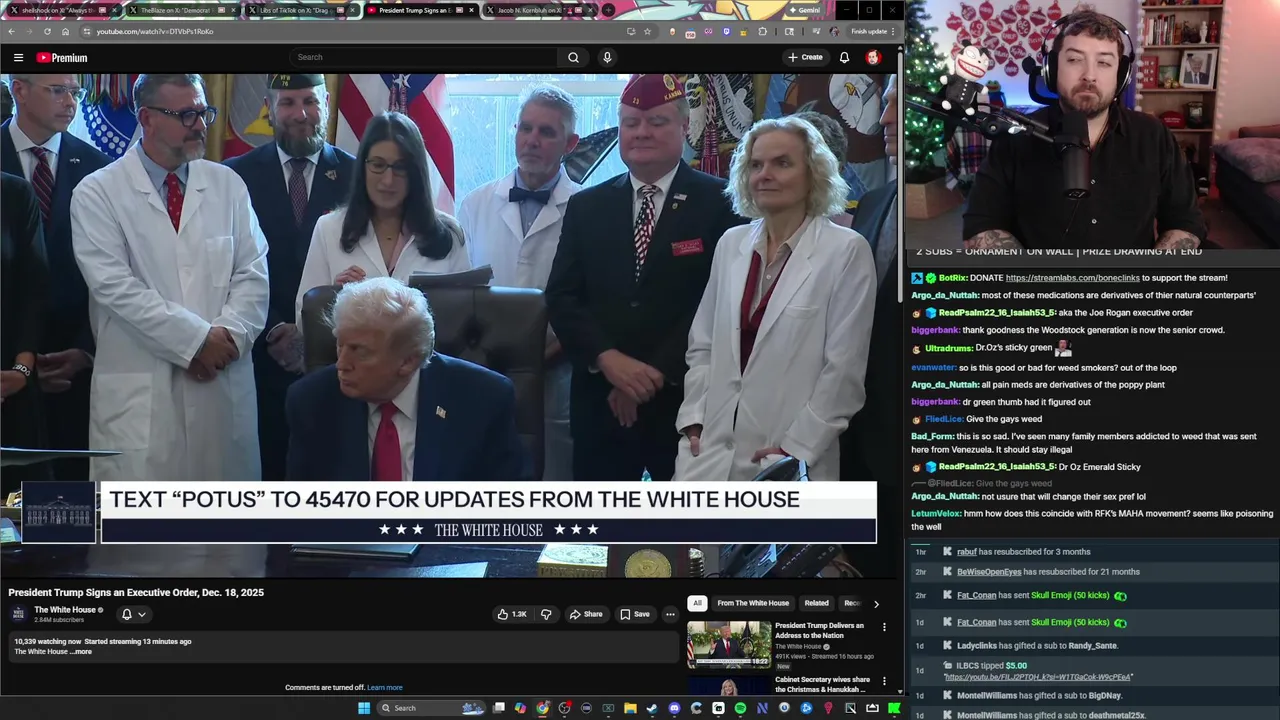The height and width of the screenshot is (720, 1280).
Task: Focus the YouTube Search input field
Action: (x=425, y=57)
